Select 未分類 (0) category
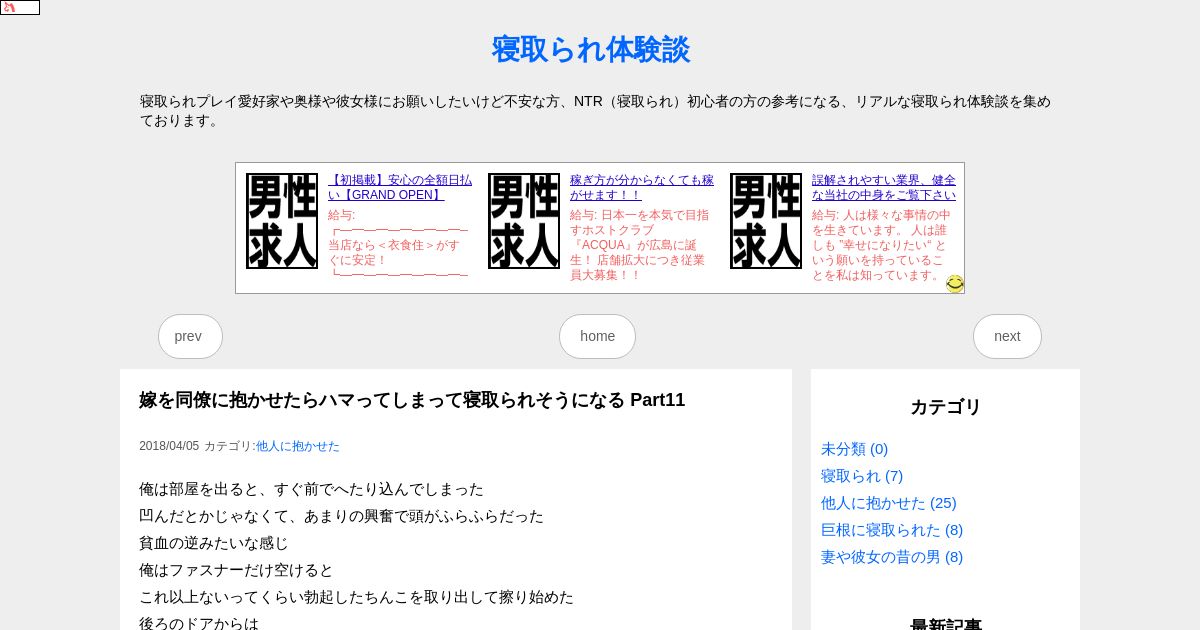The image size is (1200, 630). [854, 449]
